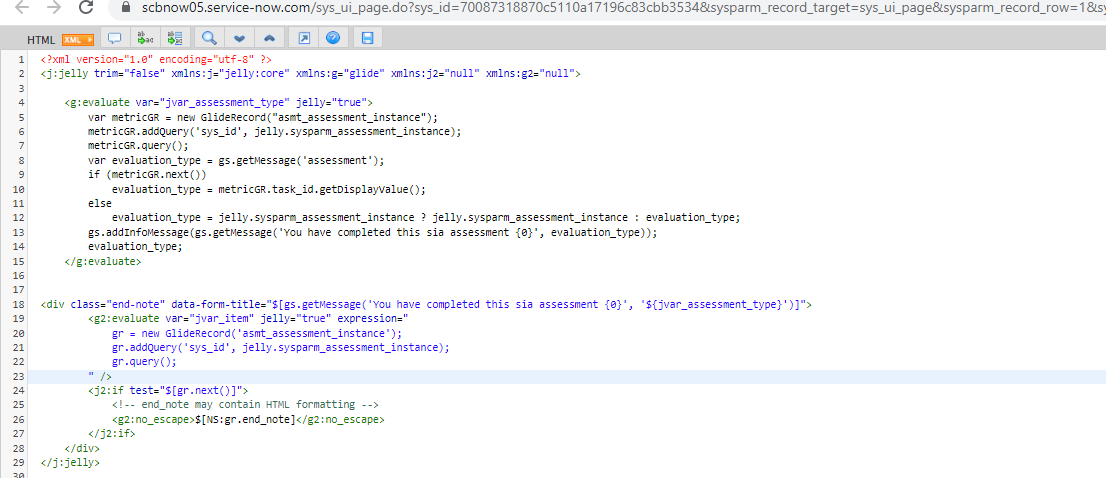Click the HTML field label
Screen dimensions: 1106x478
[x=41, y=40]
